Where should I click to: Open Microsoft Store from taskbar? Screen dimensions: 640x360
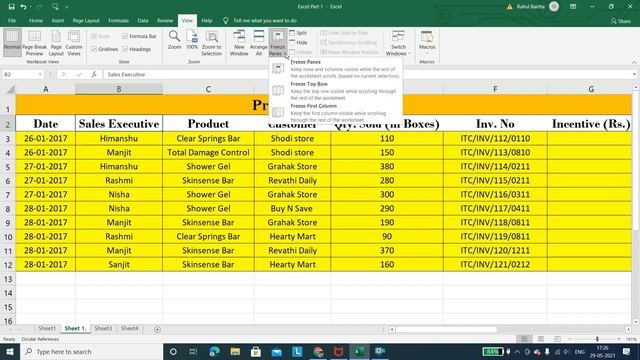coord(256,351)
